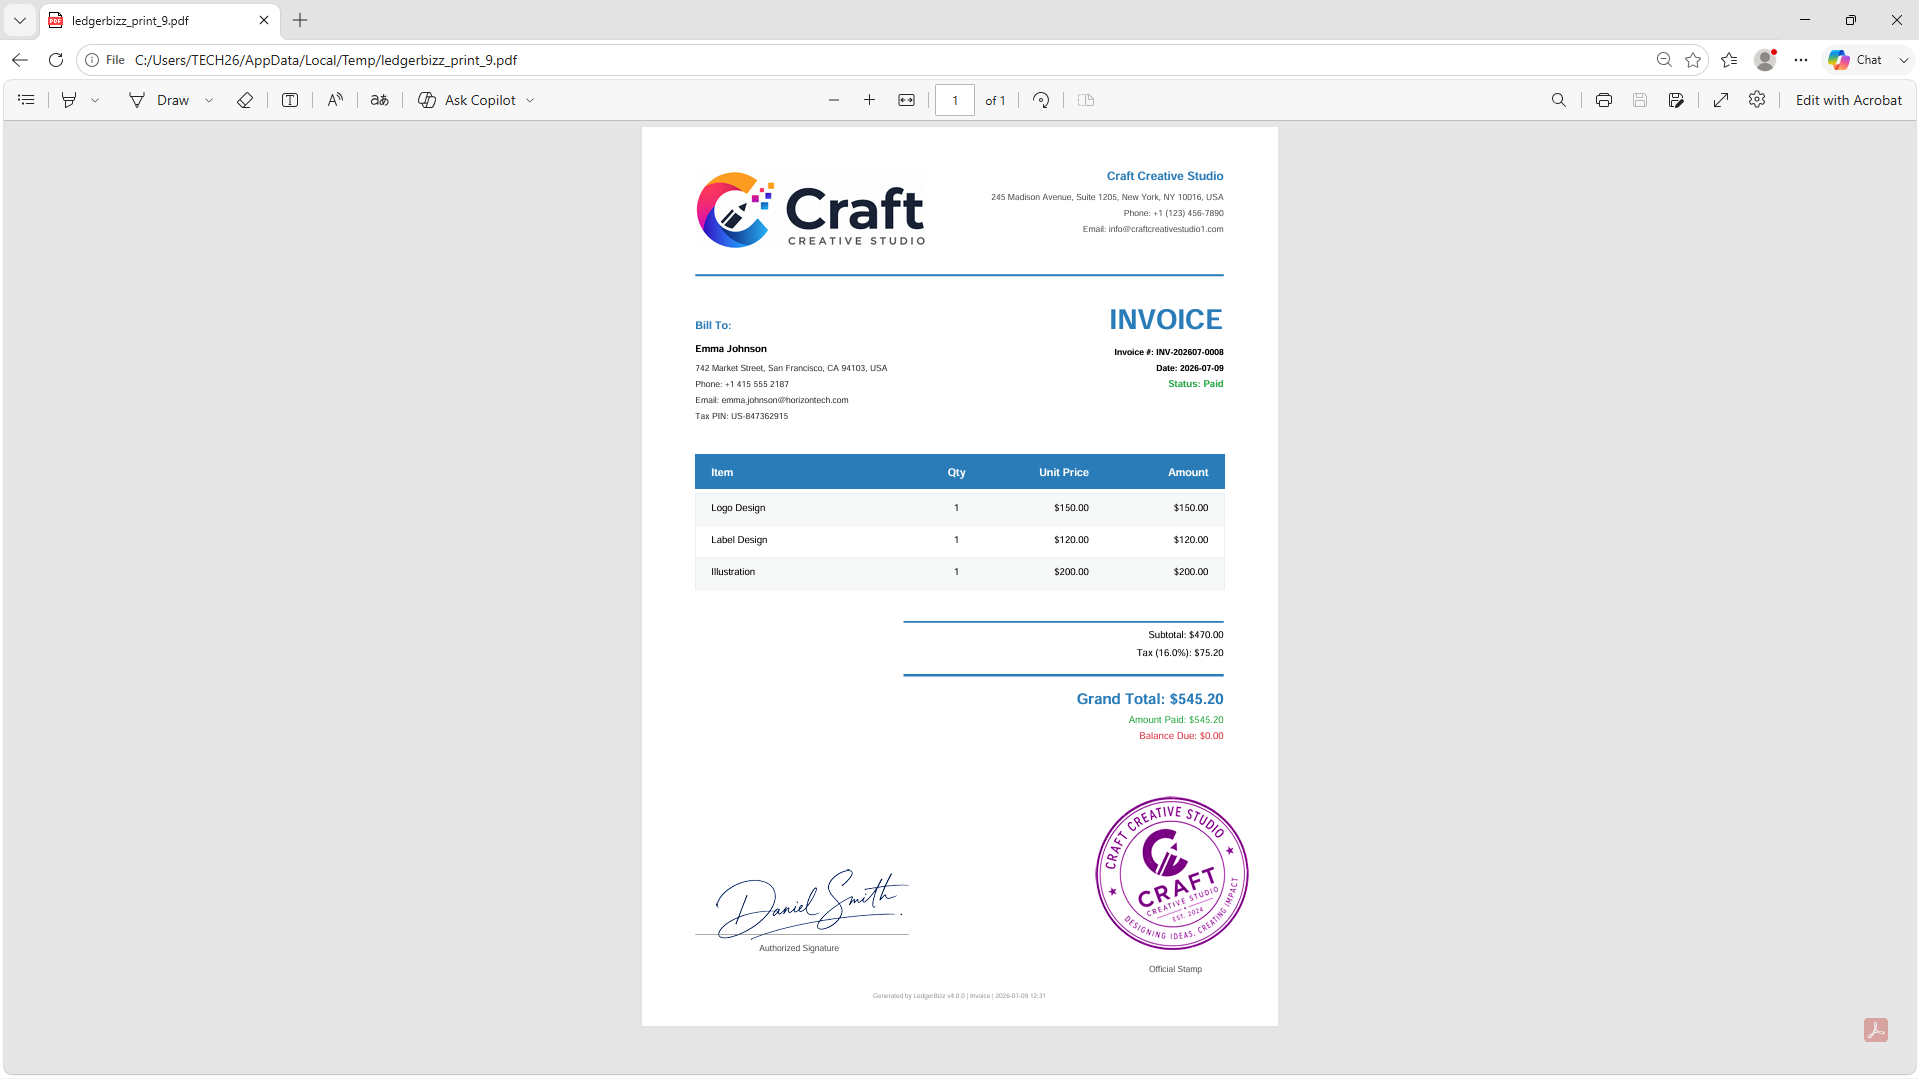The image size is (1919, 1079).
Task: View site information for File
Action: click(x=105, y=60)
